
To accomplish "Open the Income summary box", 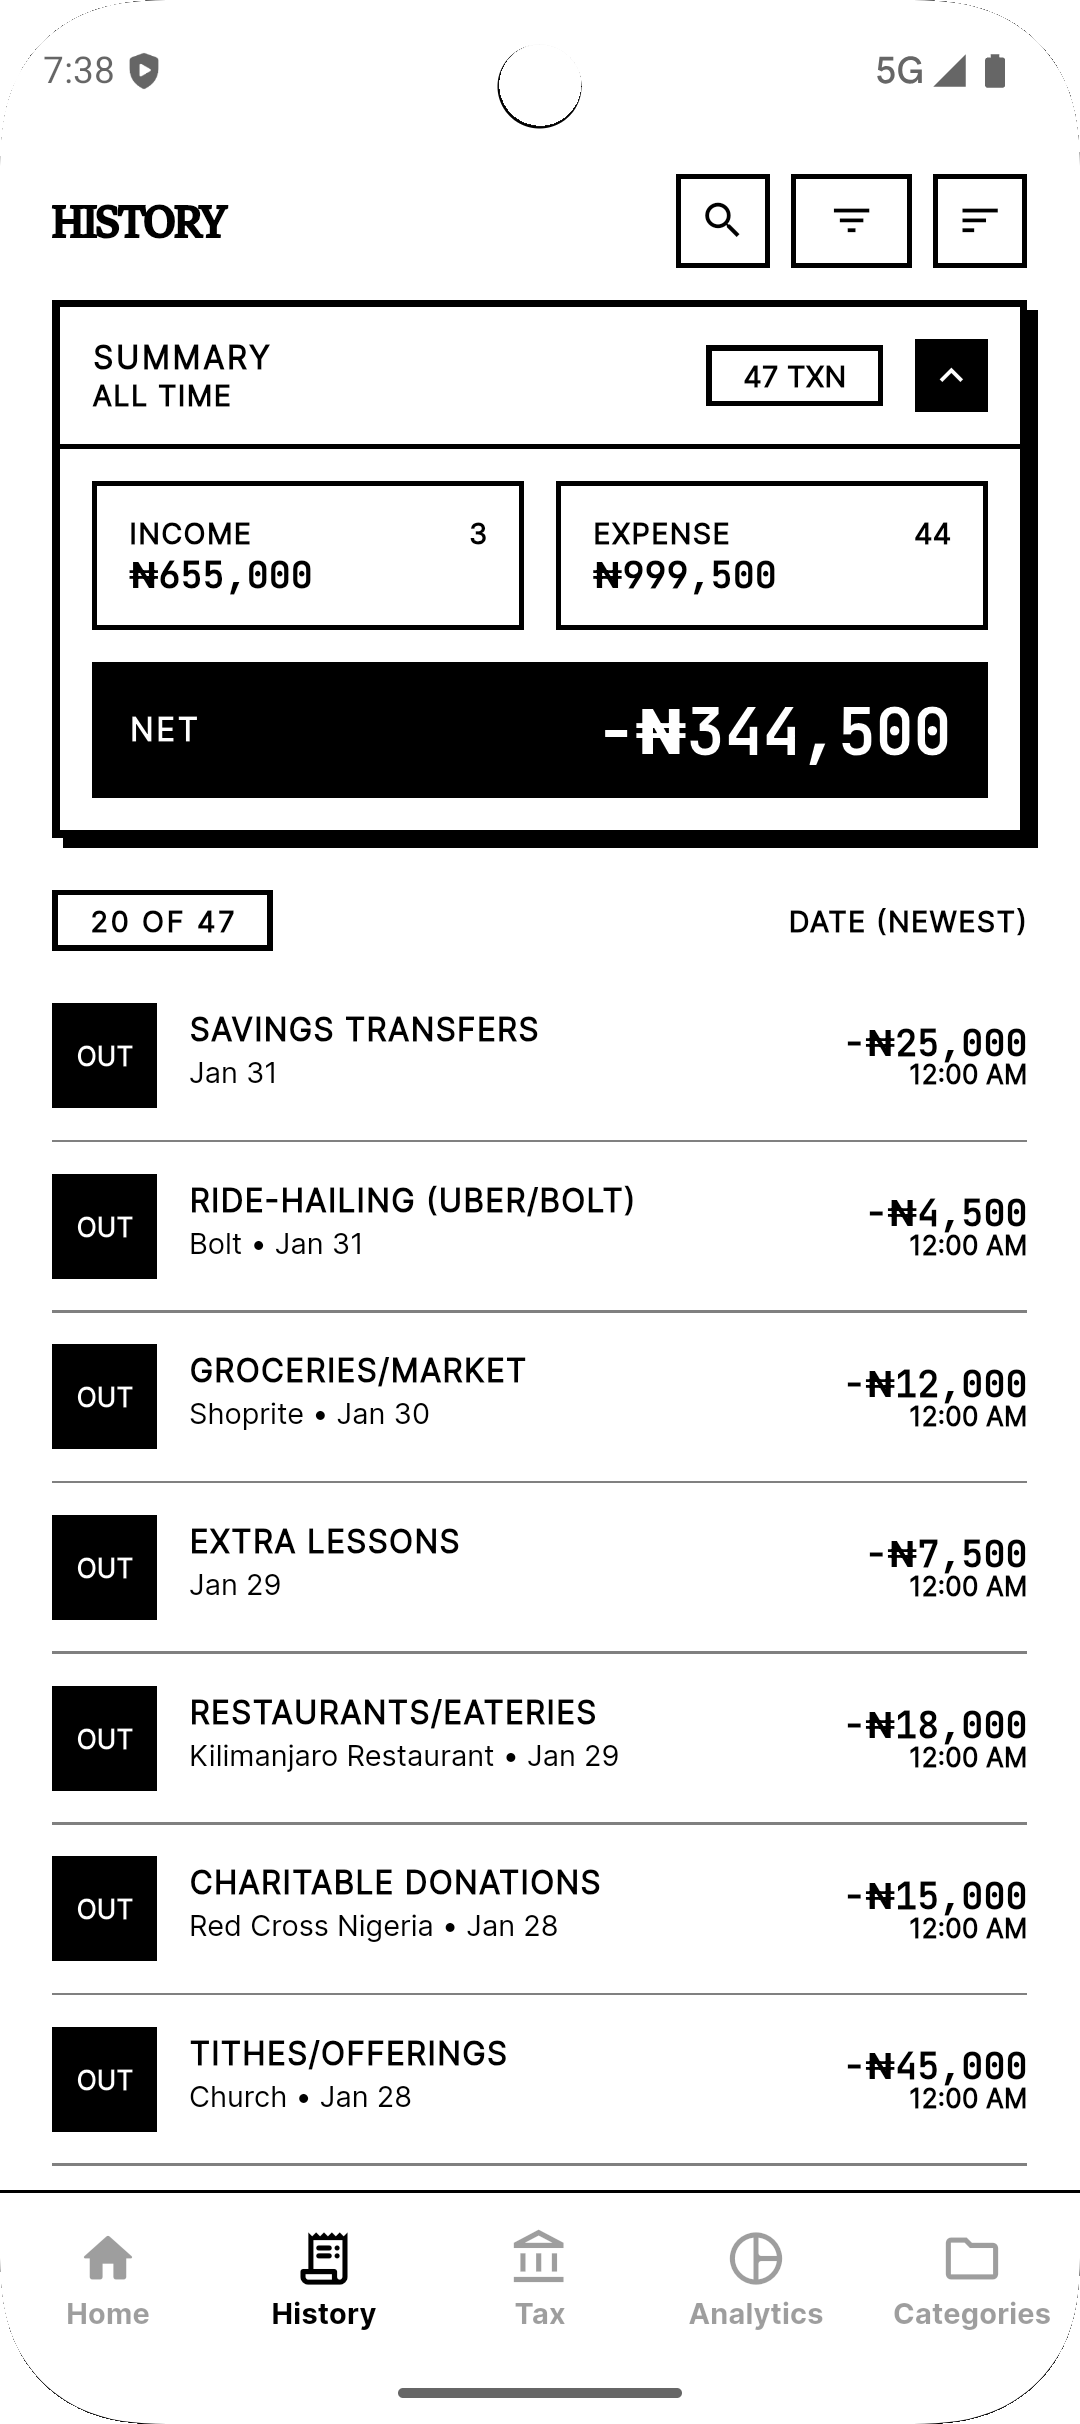I will [308, 555].
